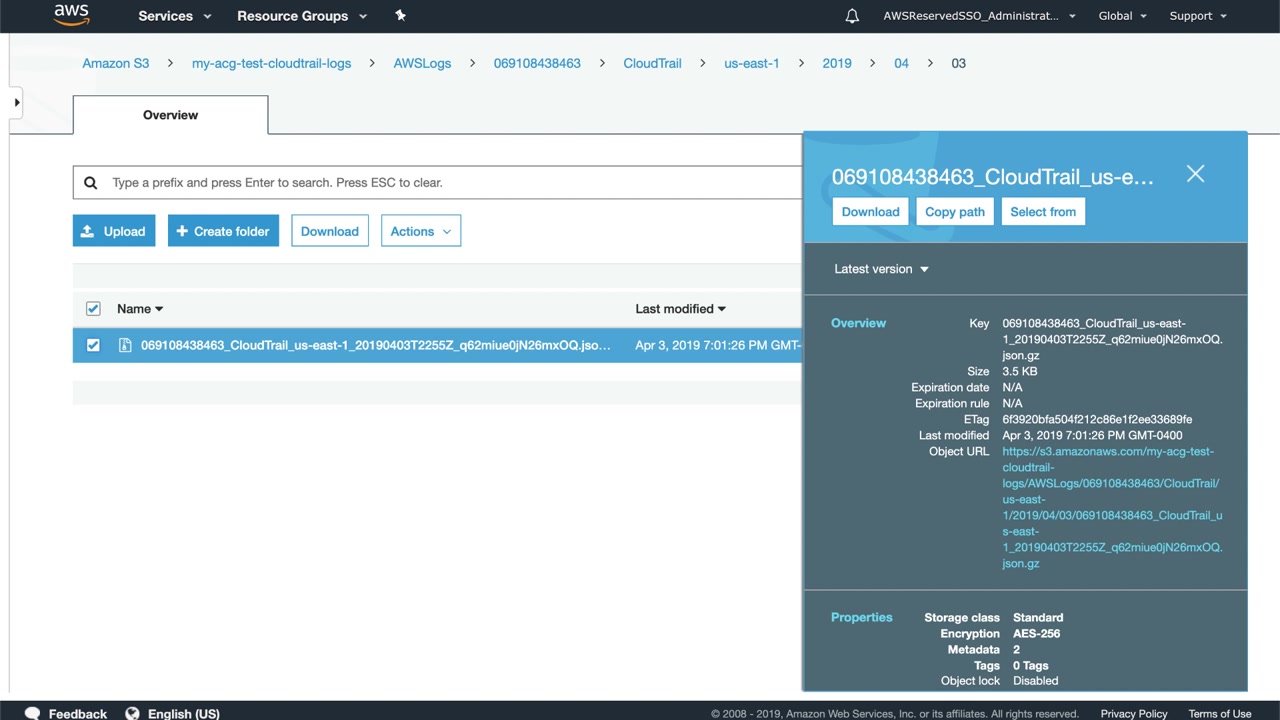Sort by the Name column

(x=140, y=309)
